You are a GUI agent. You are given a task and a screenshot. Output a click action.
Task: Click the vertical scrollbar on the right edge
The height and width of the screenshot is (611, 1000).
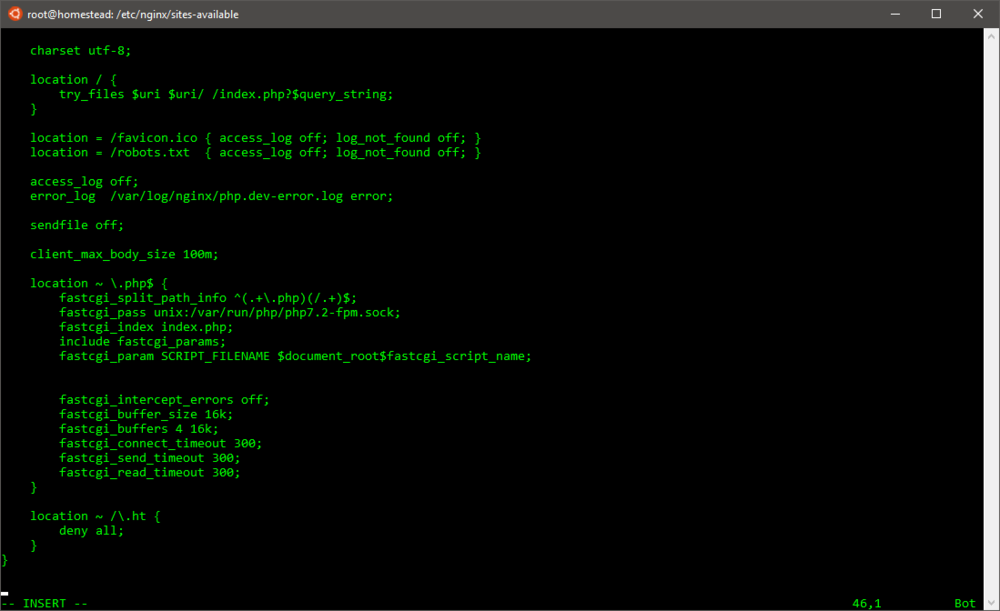tap(991, 300)
